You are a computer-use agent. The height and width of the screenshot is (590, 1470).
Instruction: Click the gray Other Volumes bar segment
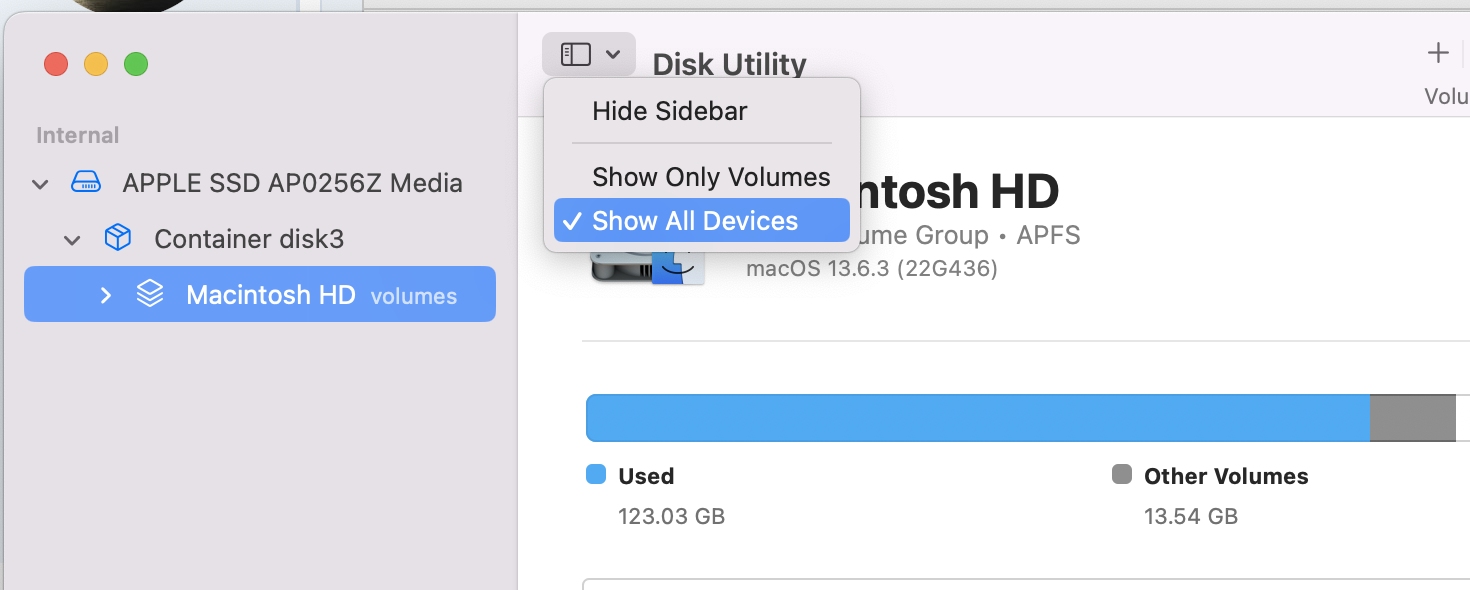pyautogui.click(x=1411, y=418)
